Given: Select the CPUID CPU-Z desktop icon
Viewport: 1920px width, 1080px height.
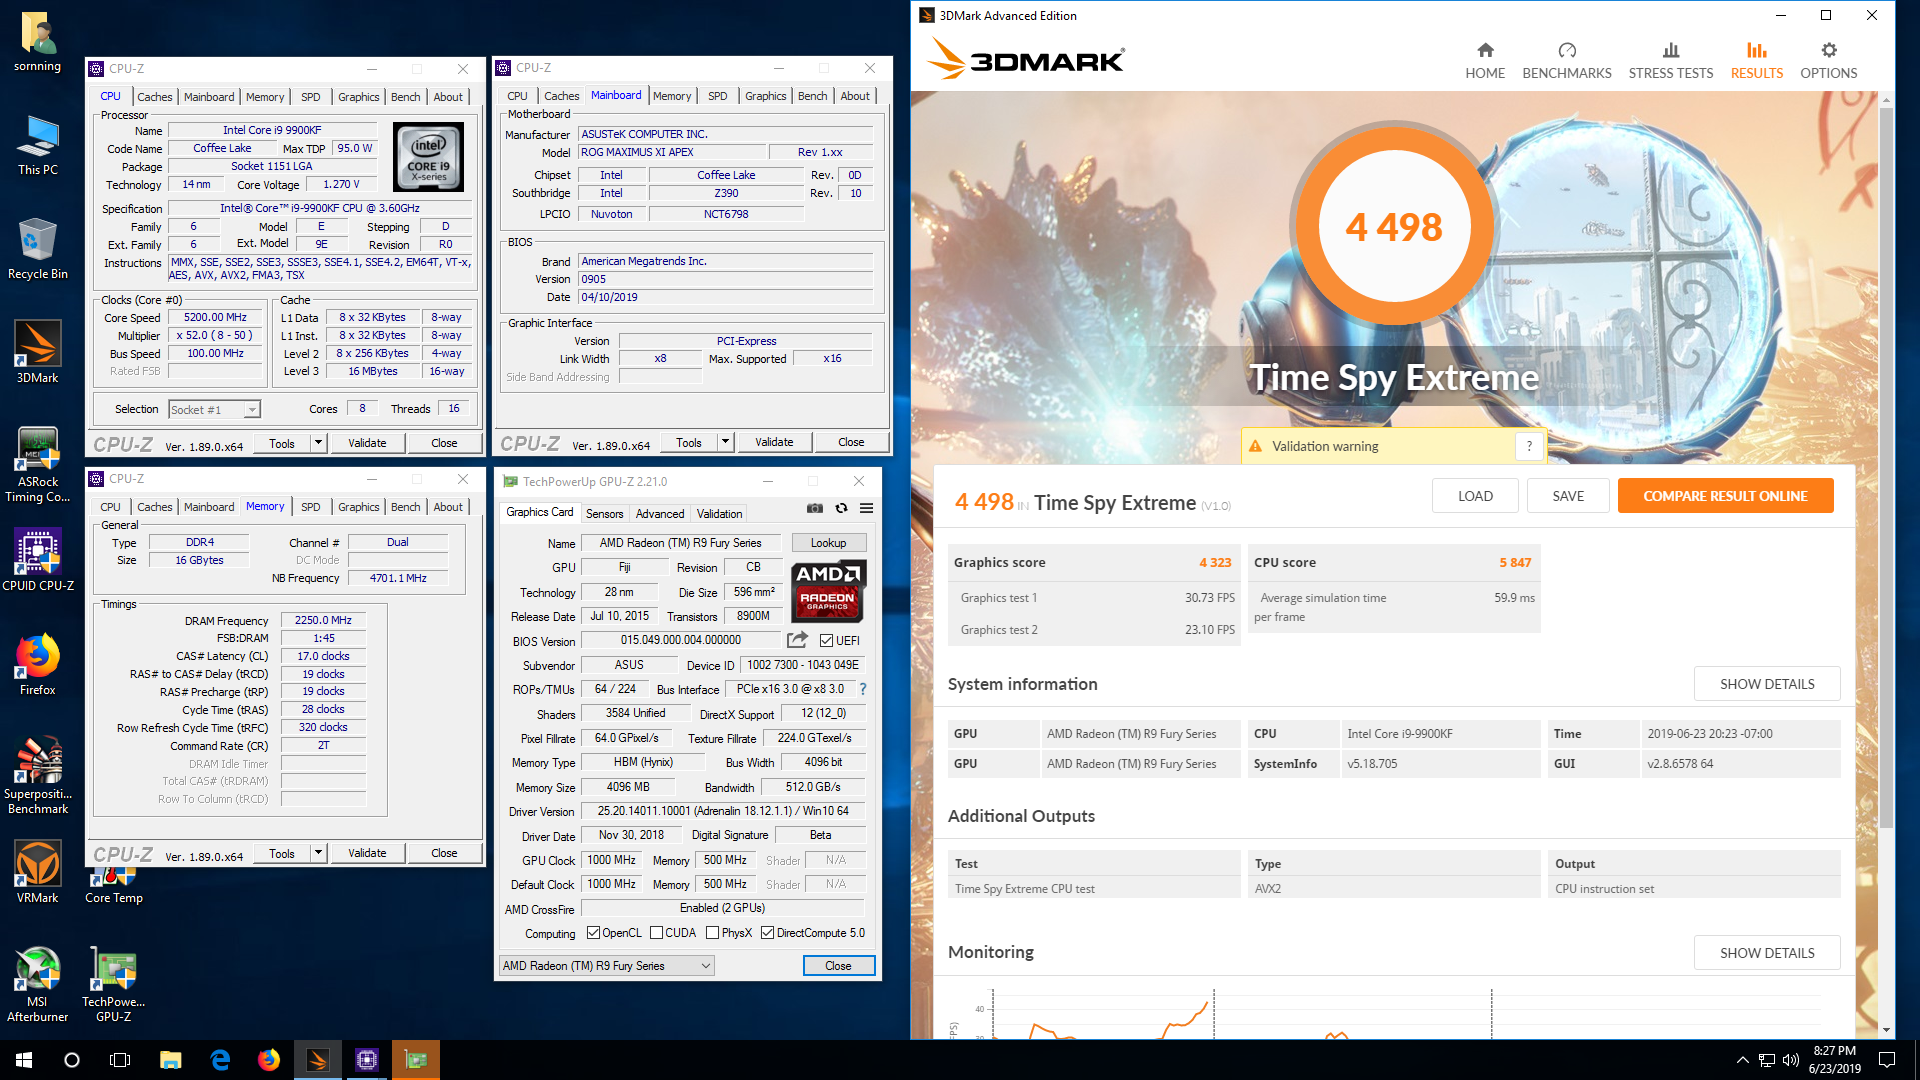Looking at the screenshot, I should click(x=38, y=560).
